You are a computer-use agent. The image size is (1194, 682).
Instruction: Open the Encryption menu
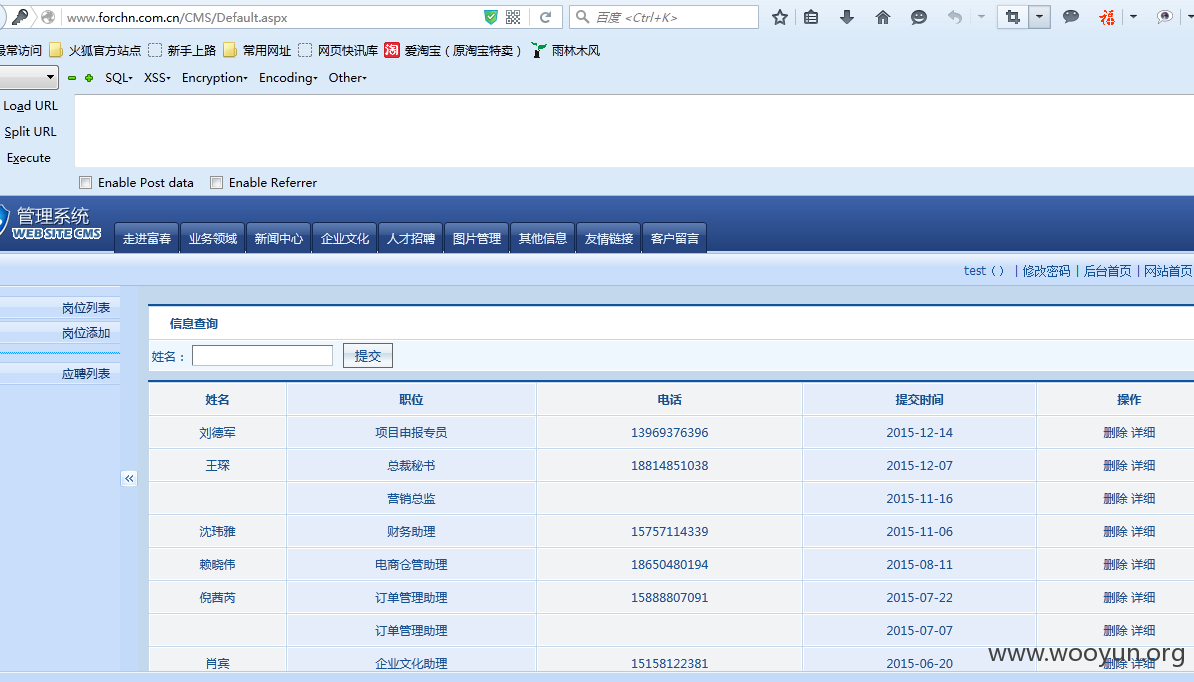tap(215, 78)
